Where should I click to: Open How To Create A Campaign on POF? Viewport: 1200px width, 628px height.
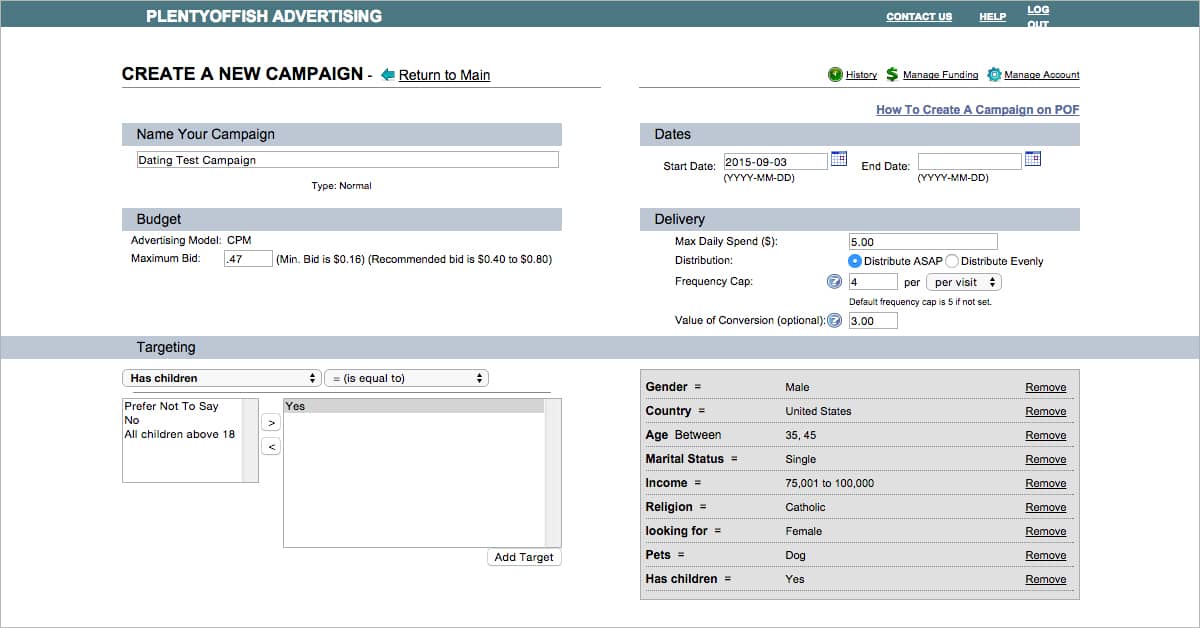(978, 110)
